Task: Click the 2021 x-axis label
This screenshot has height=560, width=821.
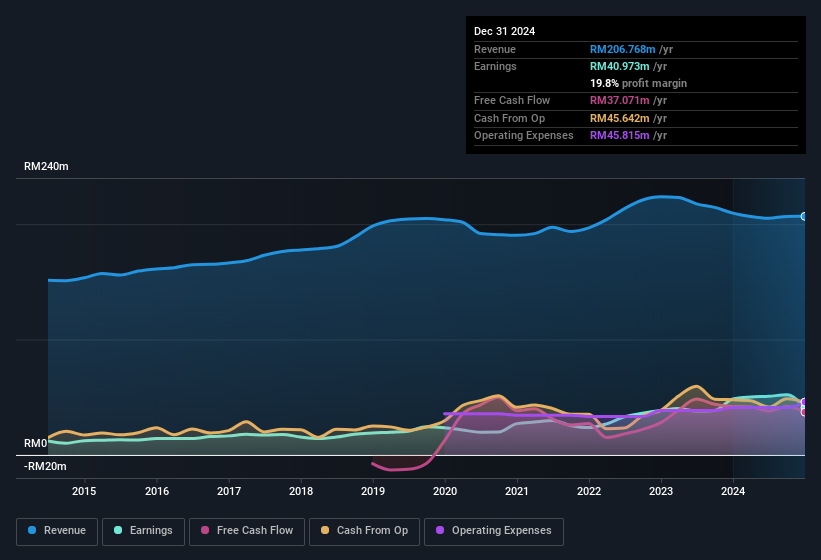Action: [517, 491]
